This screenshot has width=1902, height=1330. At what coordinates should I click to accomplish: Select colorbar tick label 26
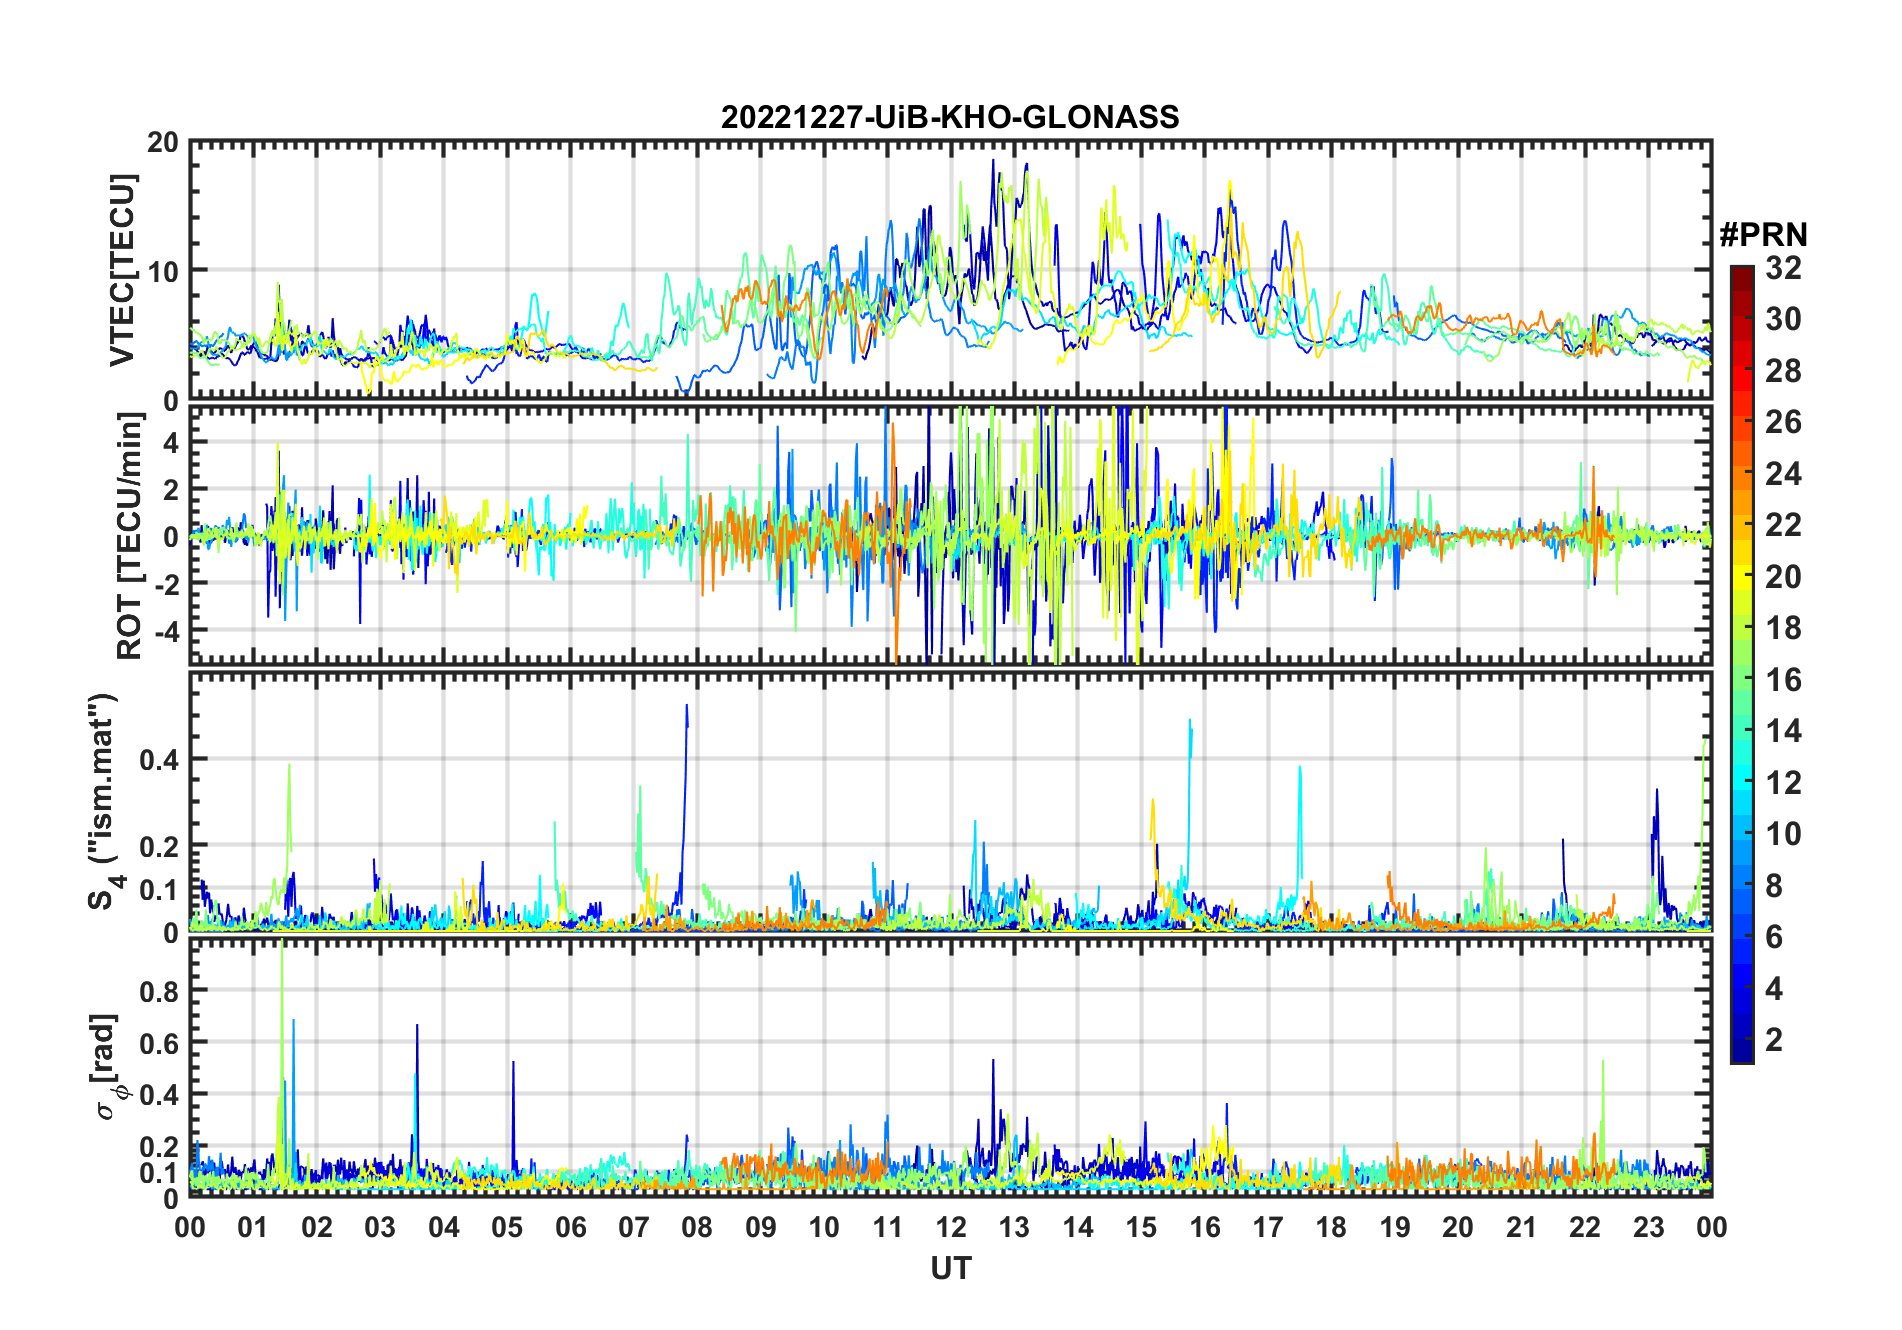pyautogui.click(x=1783, y=422)
